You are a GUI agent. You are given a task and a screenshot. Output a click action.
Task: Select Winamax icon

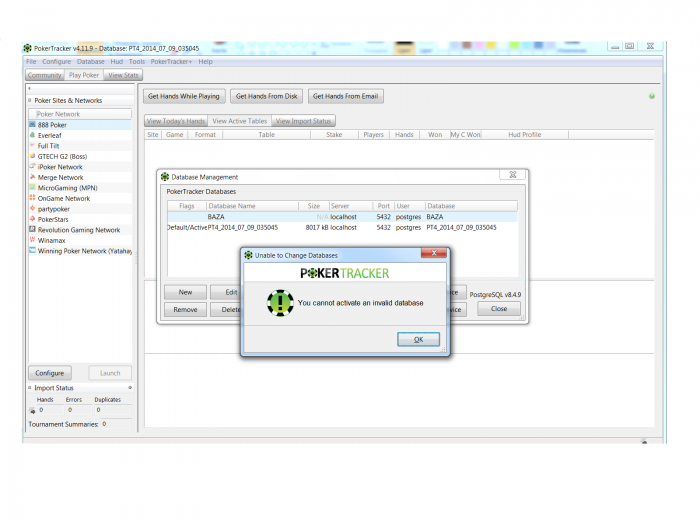pos(32,240)
